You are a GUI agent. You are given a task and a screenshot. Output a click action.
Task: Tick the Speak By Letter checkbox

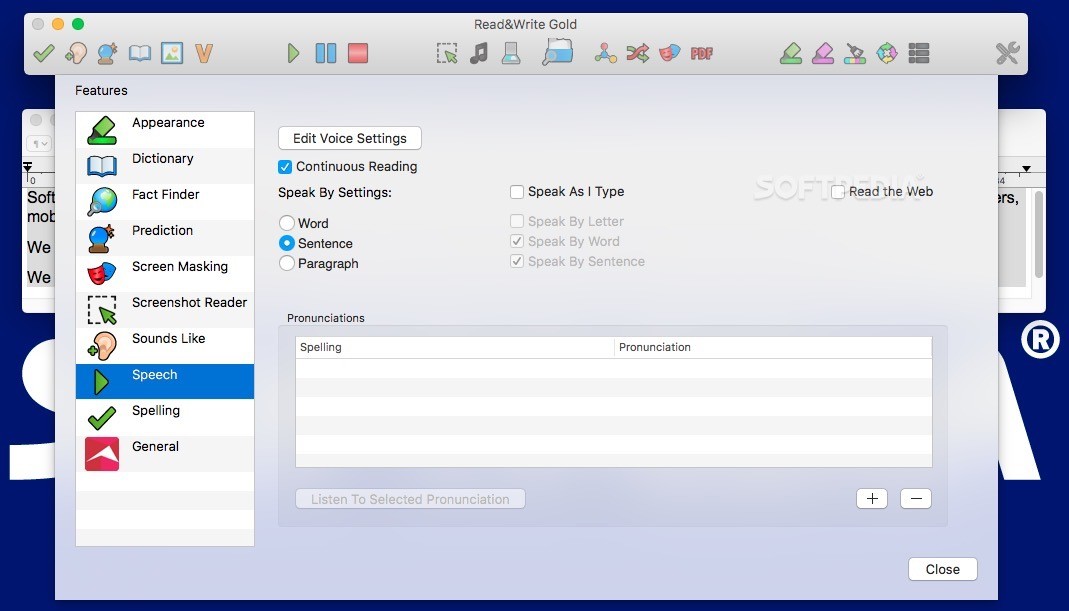517,221
